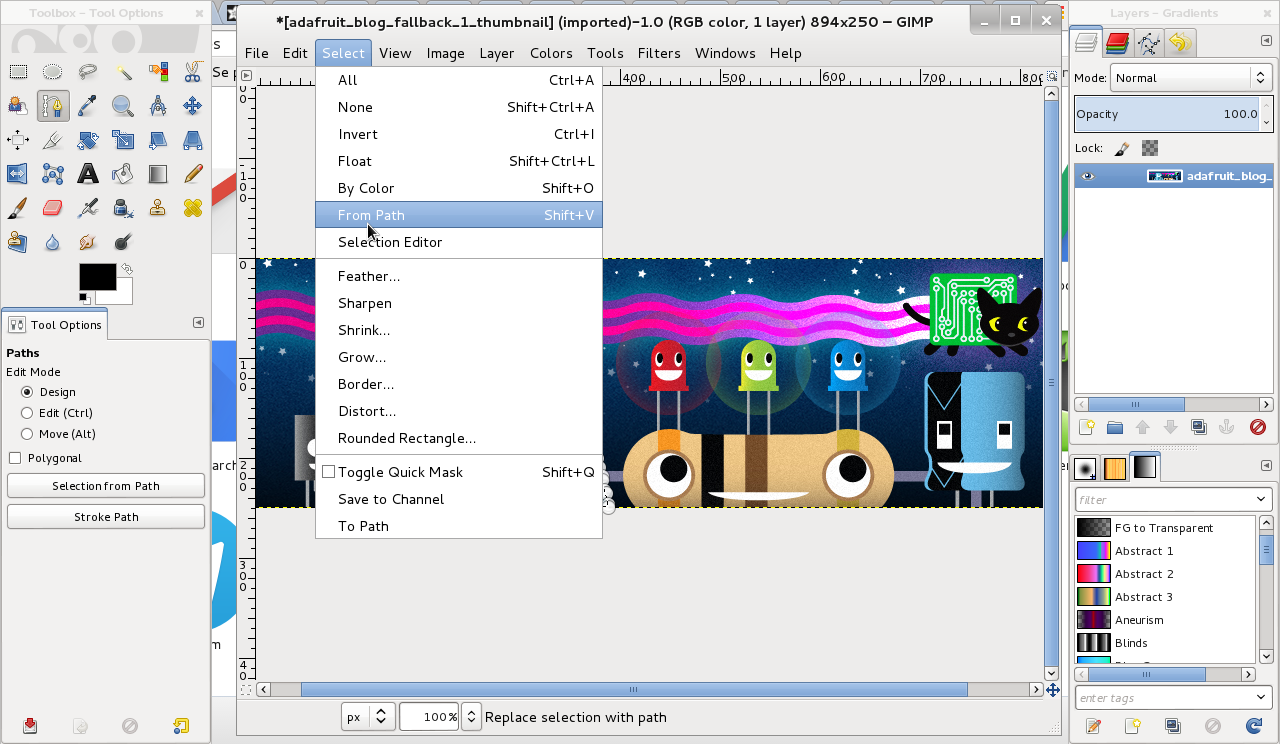This screenshot has height=744, width=1280.
Task: Click the Create new layer icon
Action: point(1087,427)
